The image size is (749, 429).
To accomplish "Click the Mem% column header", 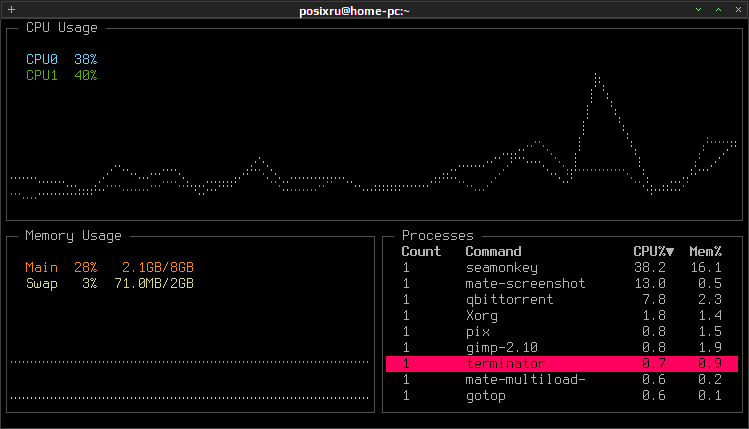I will tap(705, 251).
